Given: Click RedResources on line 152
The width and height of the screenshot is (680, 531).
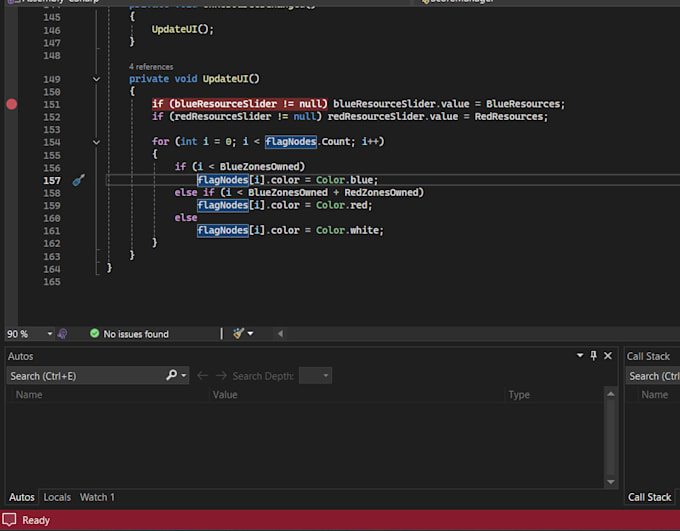Looking at the screenshot, I should pyautogui.click(x=509, y=117).
